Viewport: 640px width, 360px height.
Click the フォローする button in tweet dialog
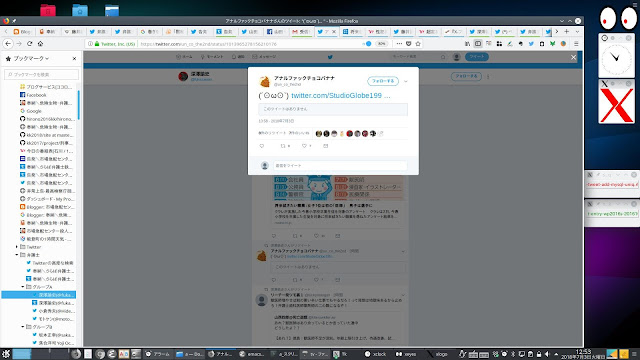click(x=383, y=81)
